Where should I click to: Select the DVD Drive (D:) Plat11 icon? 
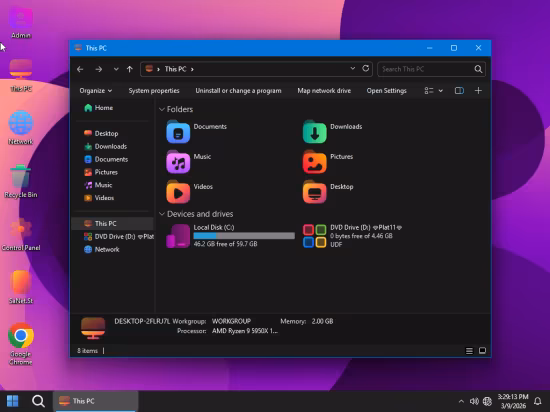(315, 236)
